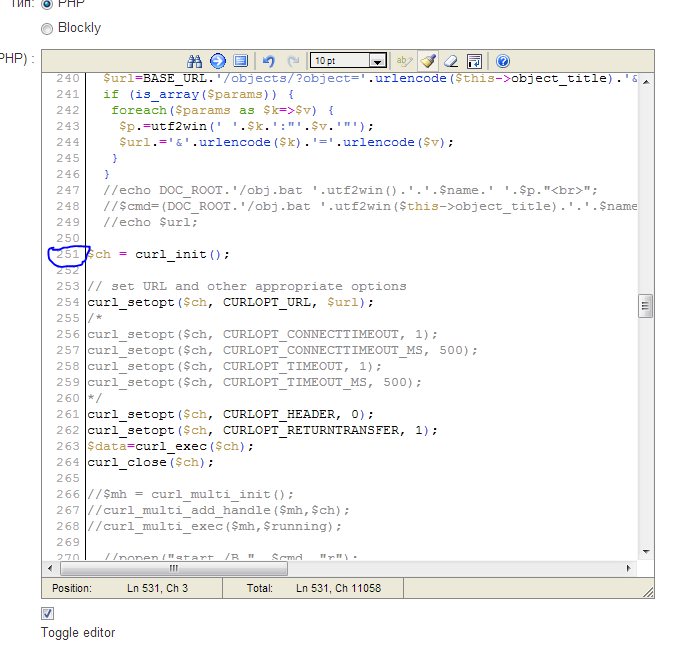Click the Blockly label text
The image size is (673, 650).
(79, 28)
